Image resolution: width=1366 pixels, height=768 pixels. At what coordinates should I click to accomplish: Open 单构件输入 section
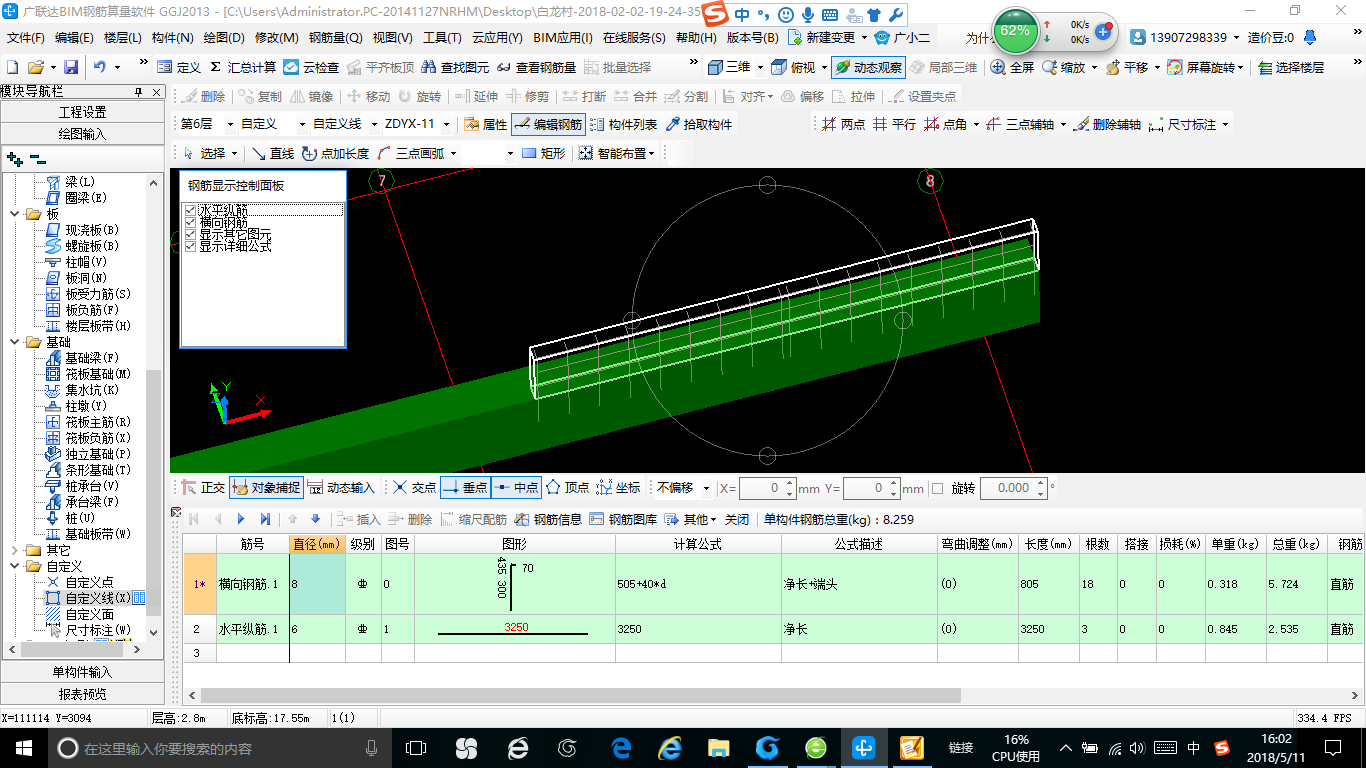pyautogui.click(x=82, y=672)
